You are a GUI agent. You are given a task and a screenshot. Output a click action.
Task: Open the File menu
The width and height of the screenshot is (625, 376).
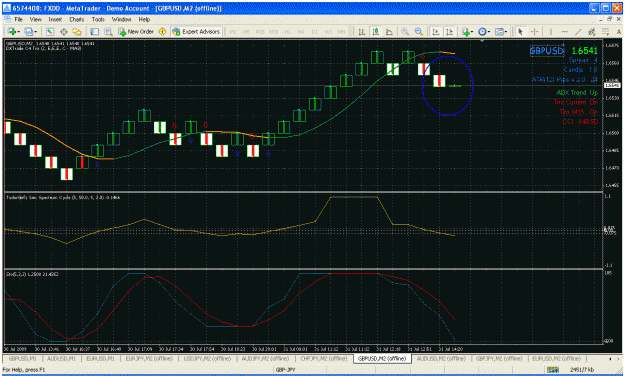[x=18, y=19]
